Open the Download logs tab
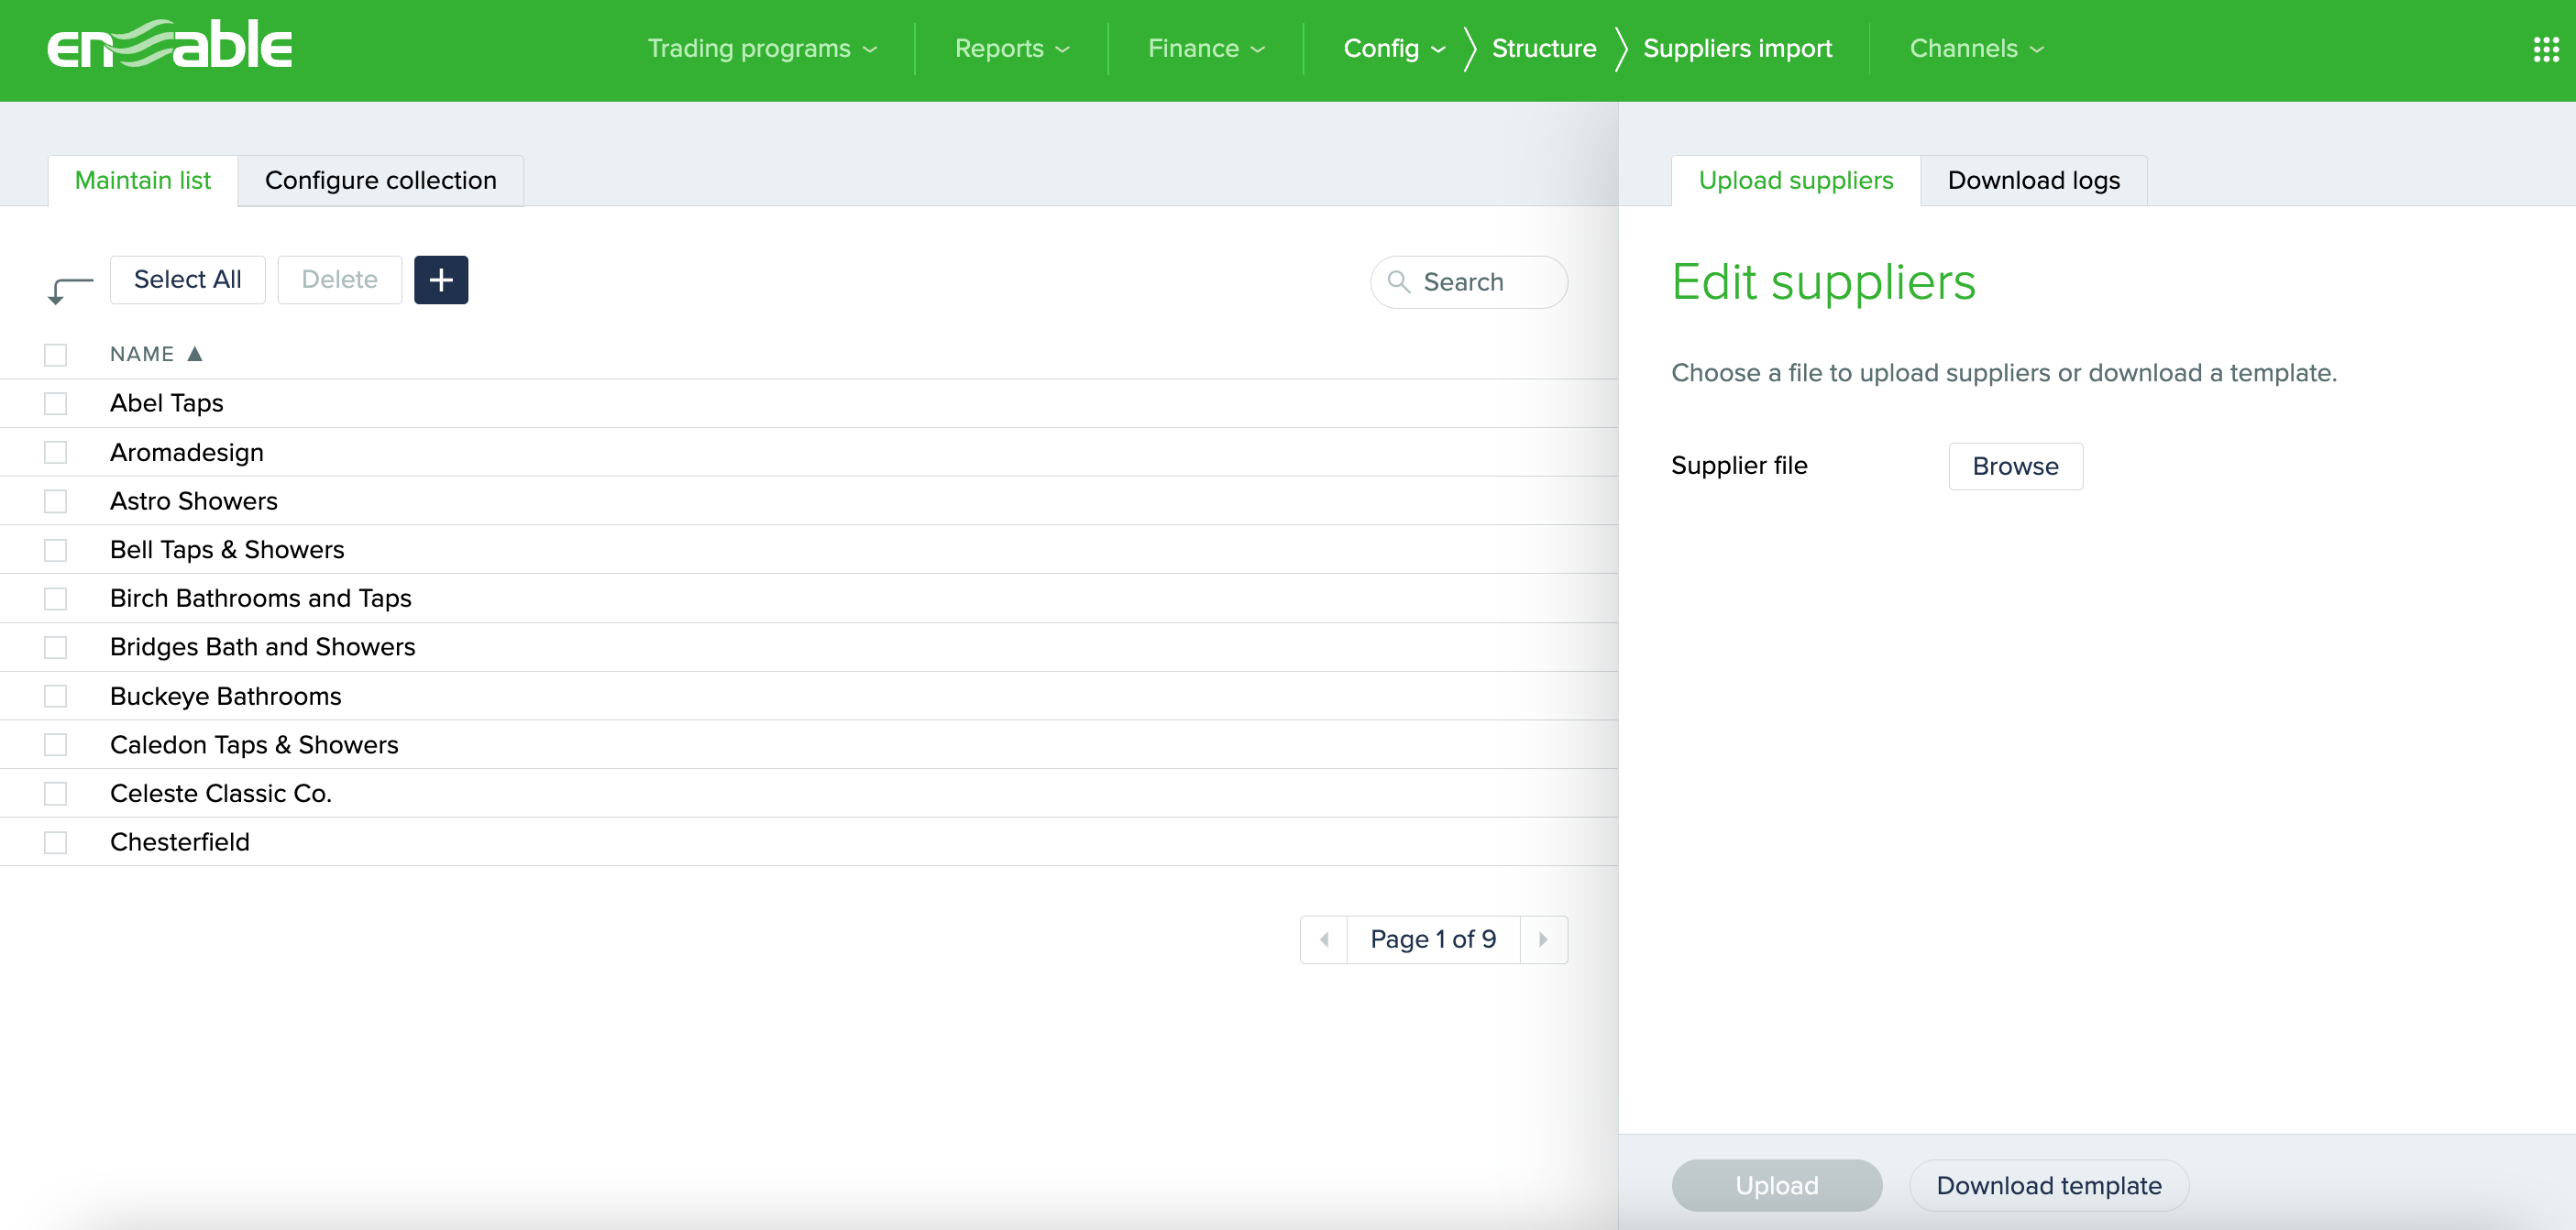 click(2033, 180)
